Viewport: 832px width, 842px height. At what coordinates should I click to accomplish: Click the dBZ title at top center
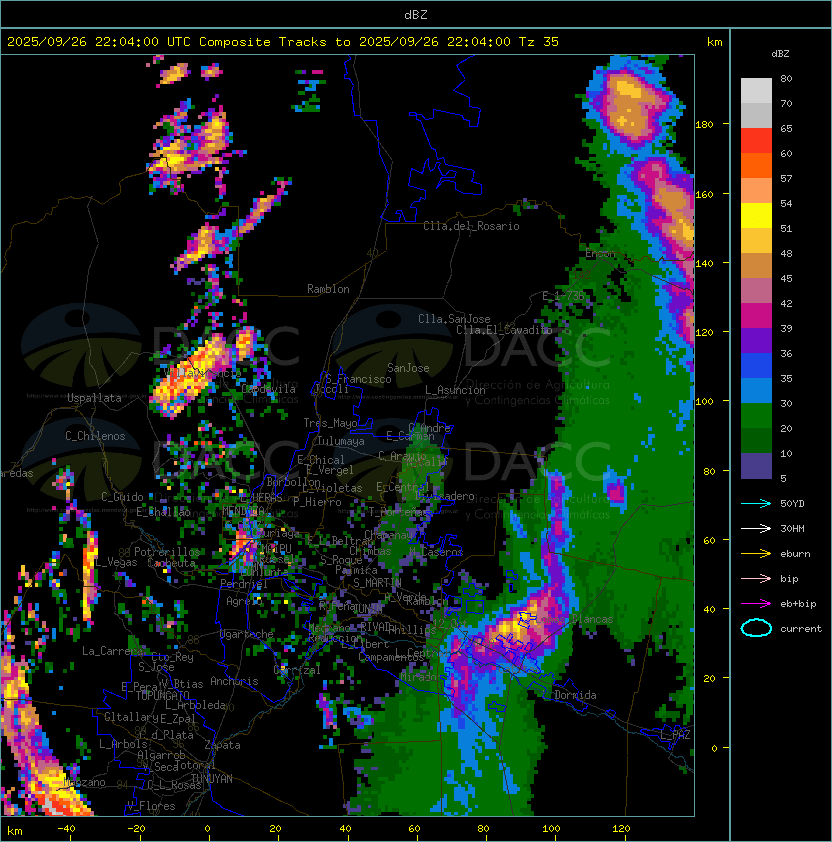click(416, 14)
